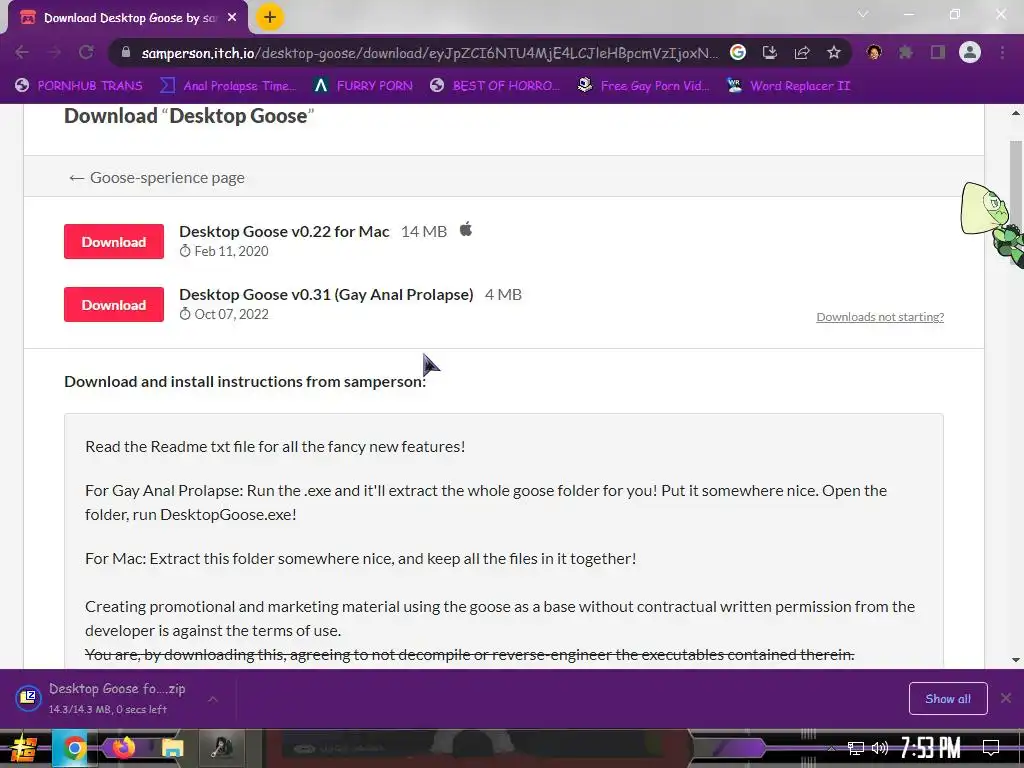1024x768 pixels.
Task: Click the browser Forward arrow
Action: [x=54, y=52]
